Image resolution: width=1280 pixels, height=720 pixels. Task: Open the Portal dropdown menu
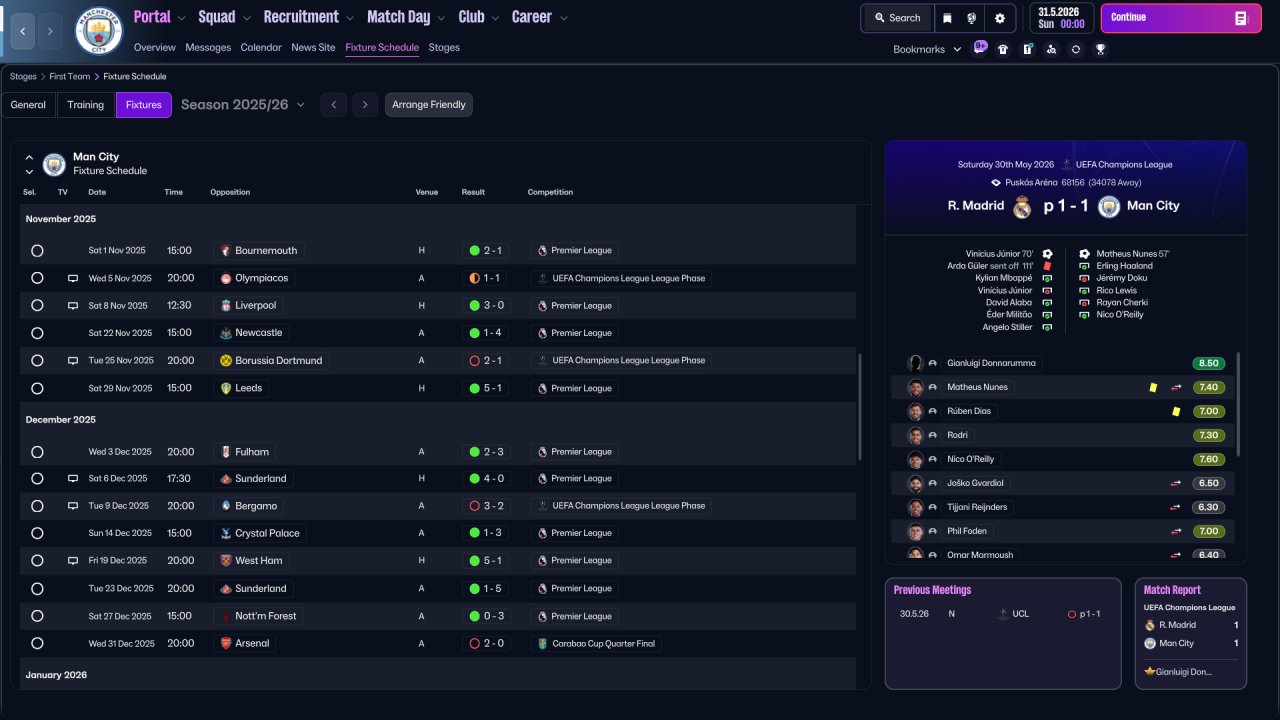(x=160, y=17)
